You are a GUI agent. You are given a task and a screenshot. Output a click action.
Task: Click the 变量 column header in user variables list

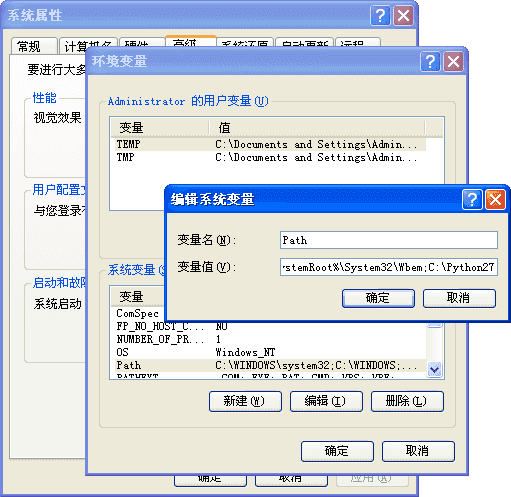[160, 127]
